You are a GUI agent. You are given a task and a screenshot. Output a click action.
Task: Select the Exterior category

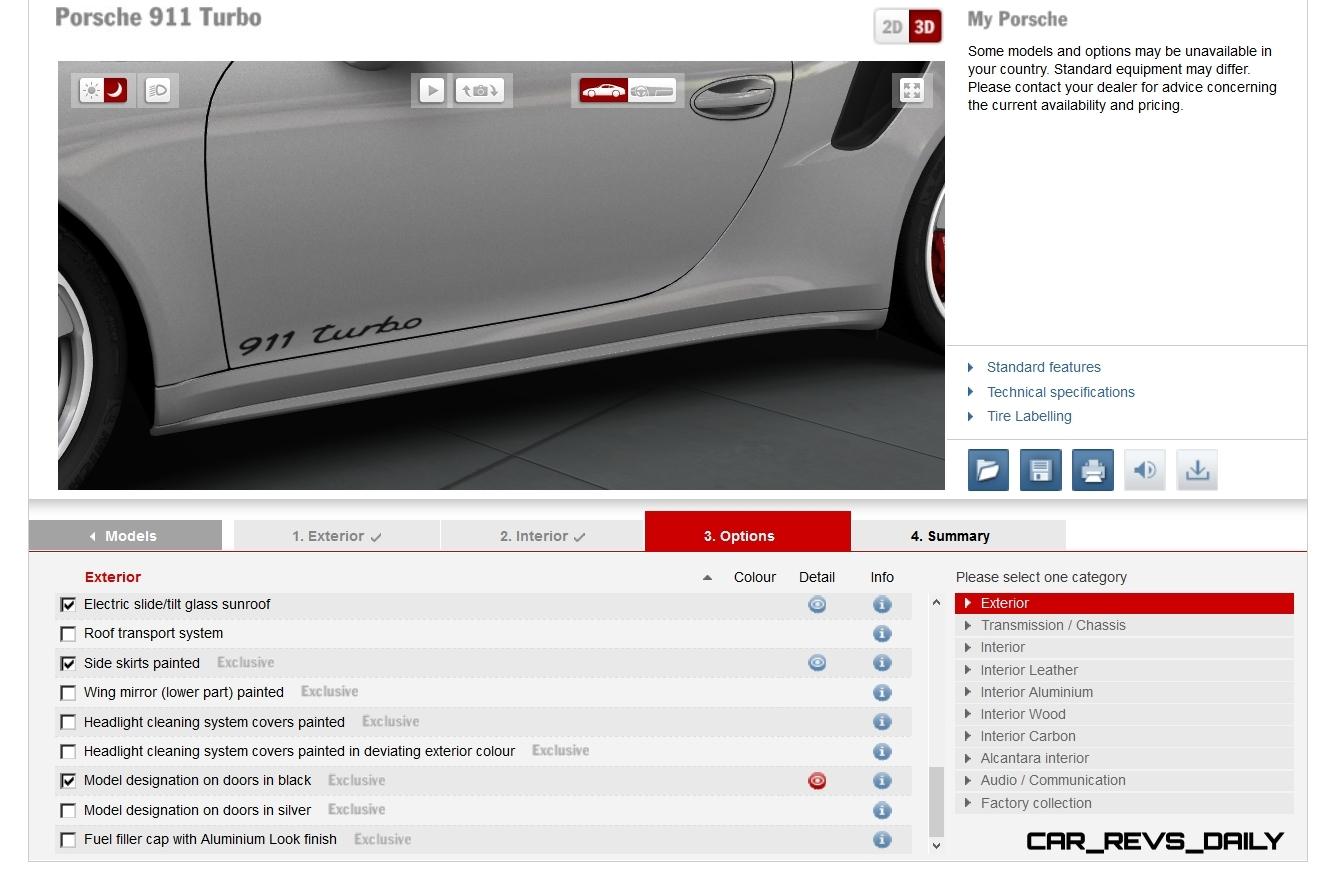[x=1124, y=603]
